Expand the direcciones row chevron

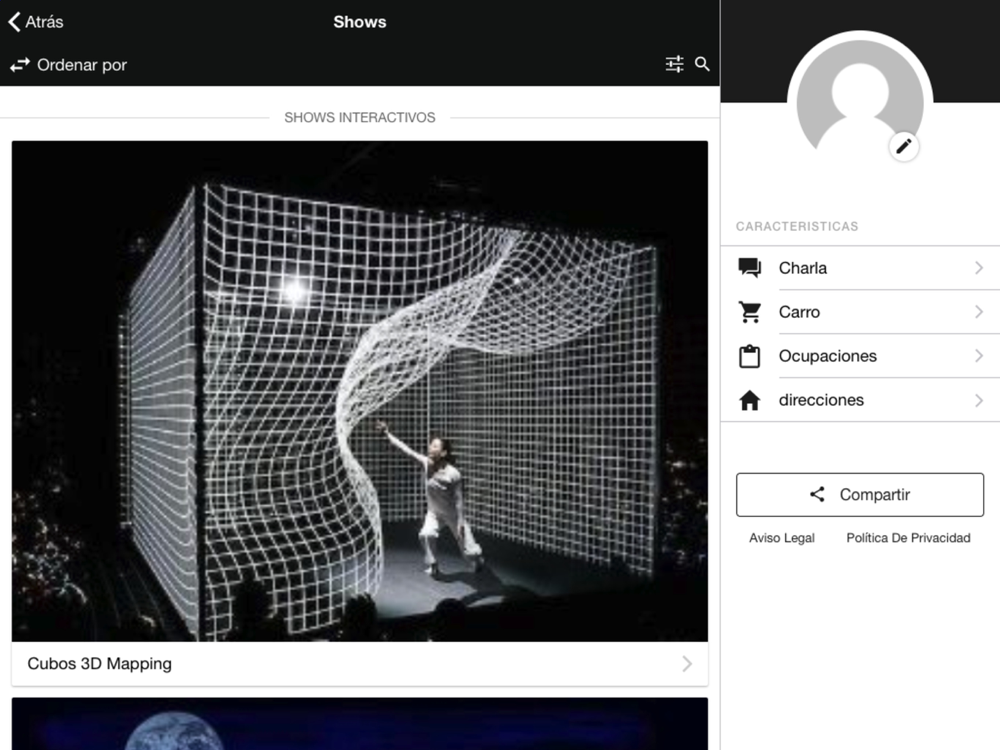pyautogui.click(x=978, y=400)
